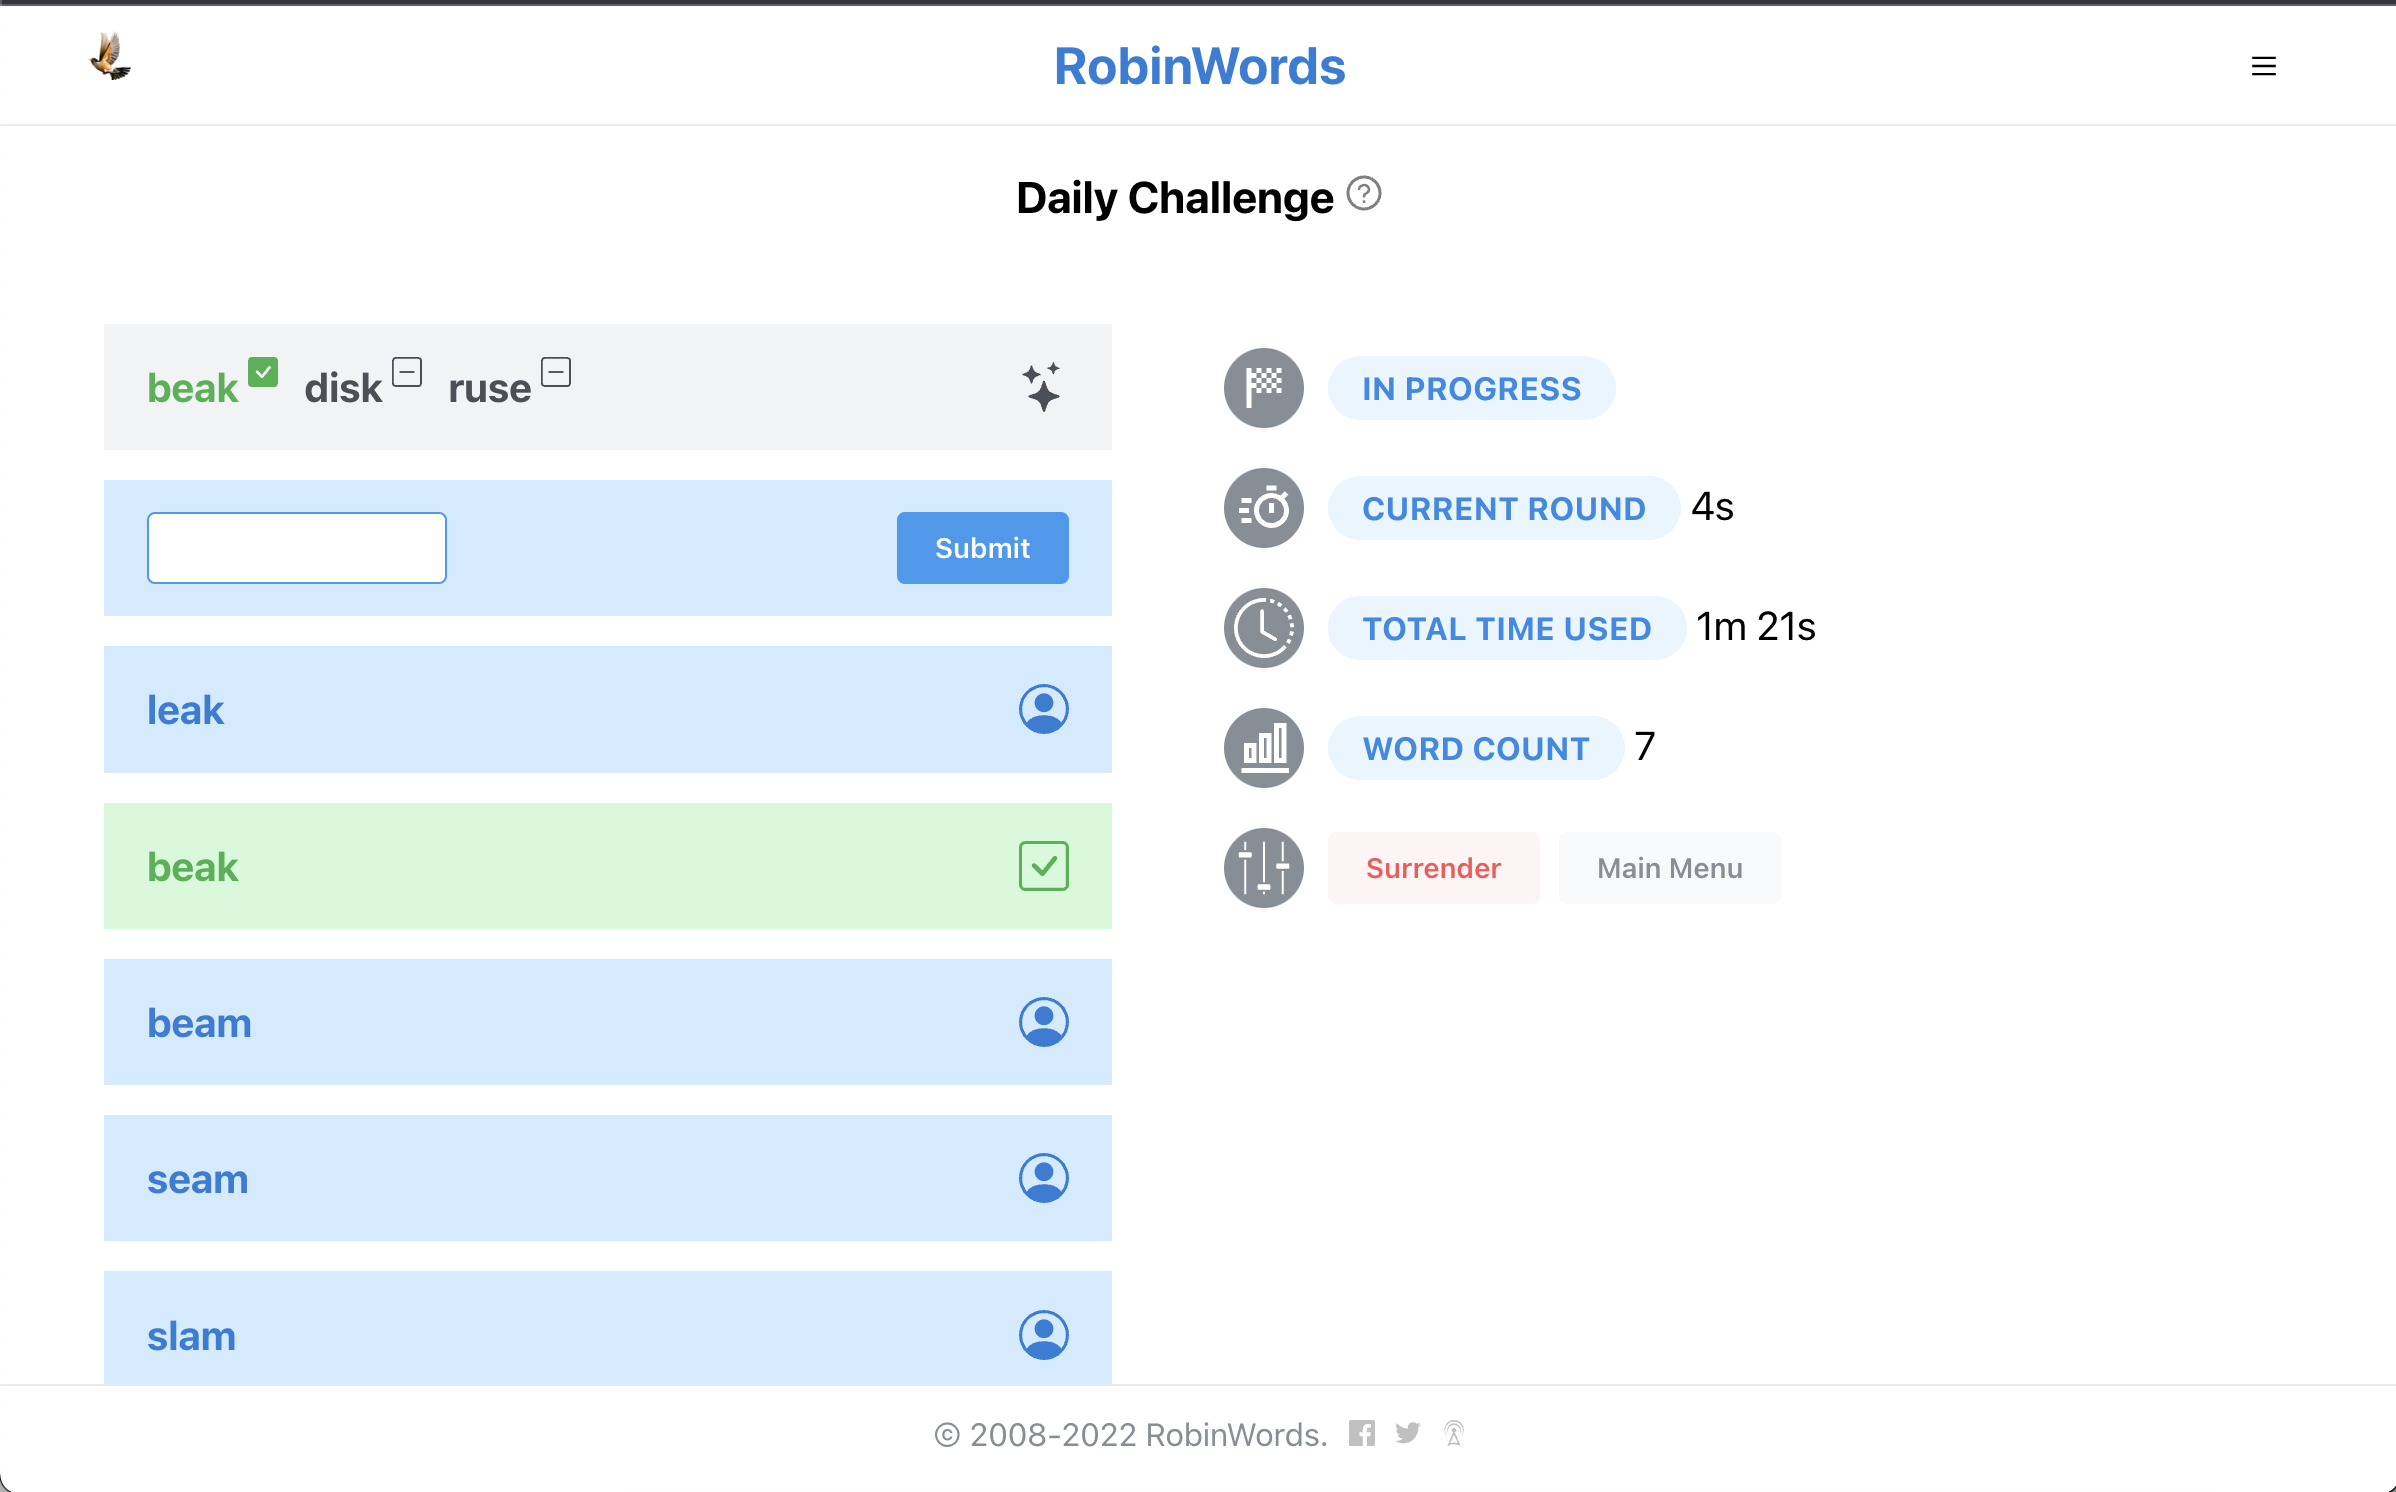Select the target word ruse

click(489, 390)
